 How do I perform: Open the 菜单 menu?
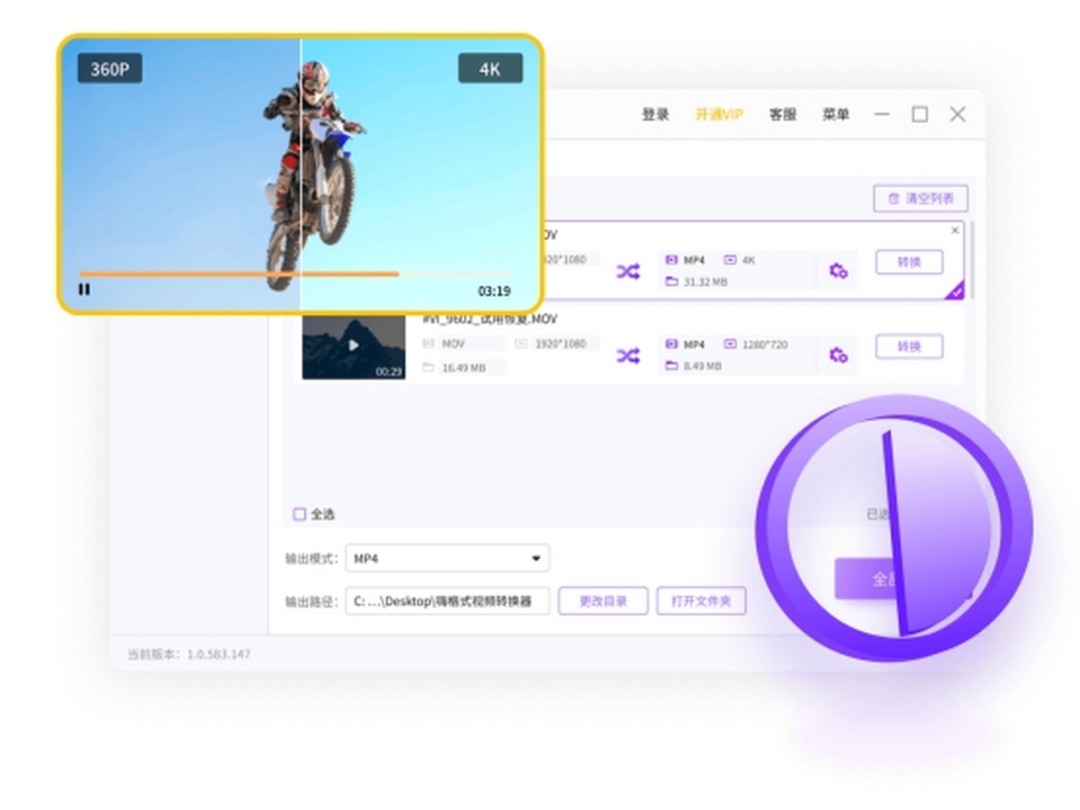837,114
